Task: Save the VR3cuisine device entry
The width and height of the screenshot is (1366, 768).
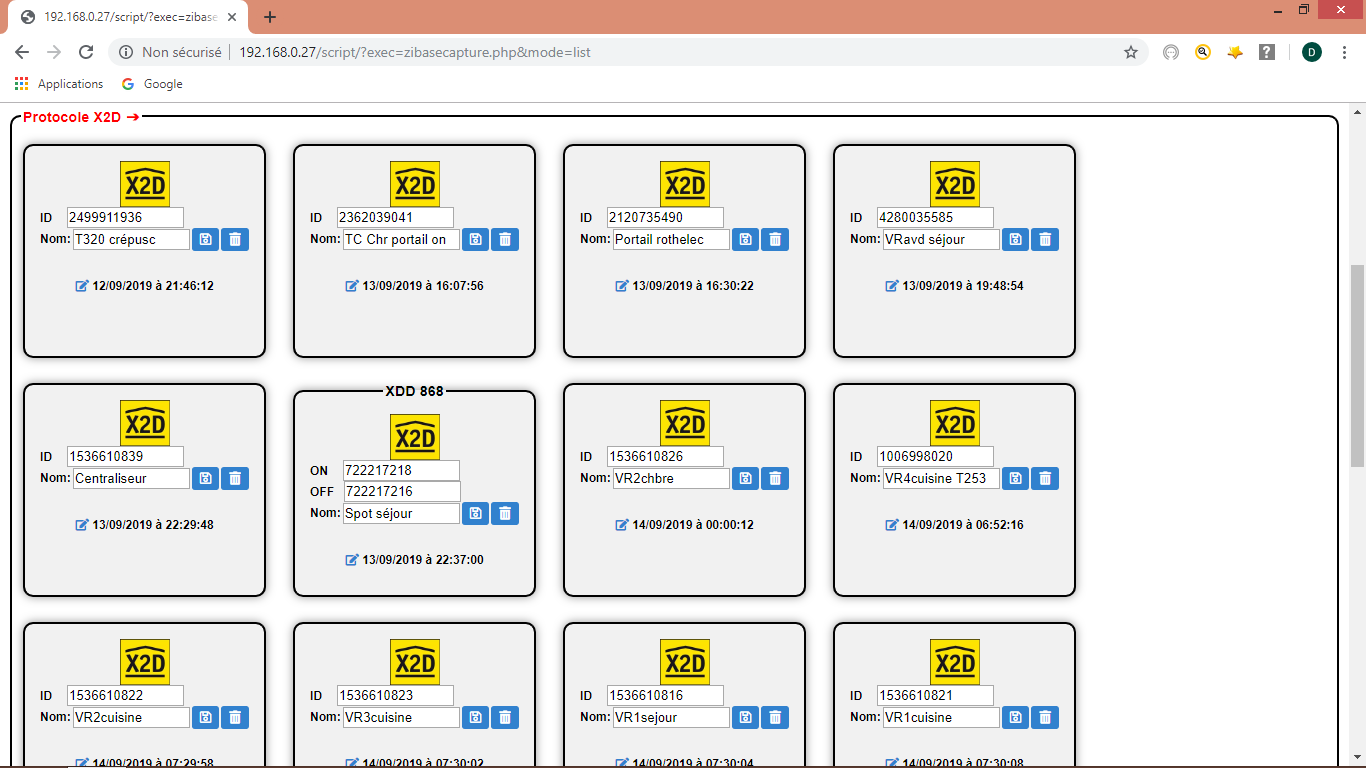Action: pos(475,717)
